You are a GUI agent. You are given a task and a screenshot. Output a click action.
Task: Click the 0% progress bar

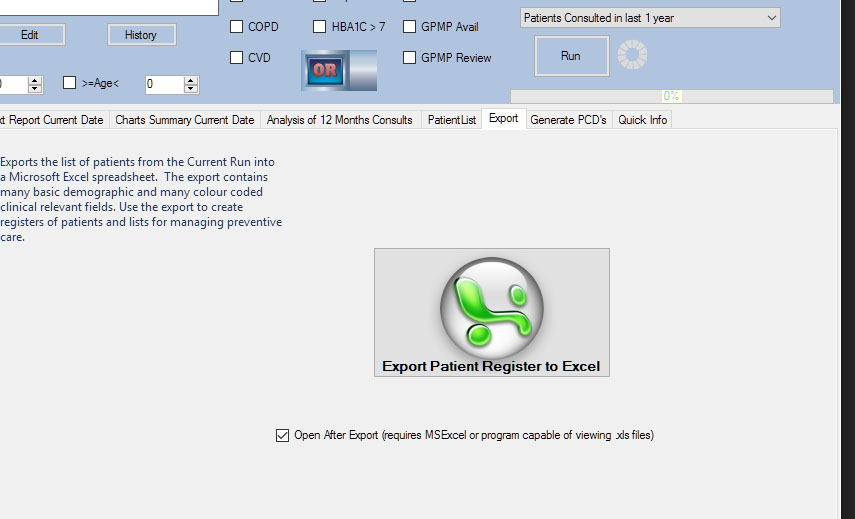click(671, 96)
